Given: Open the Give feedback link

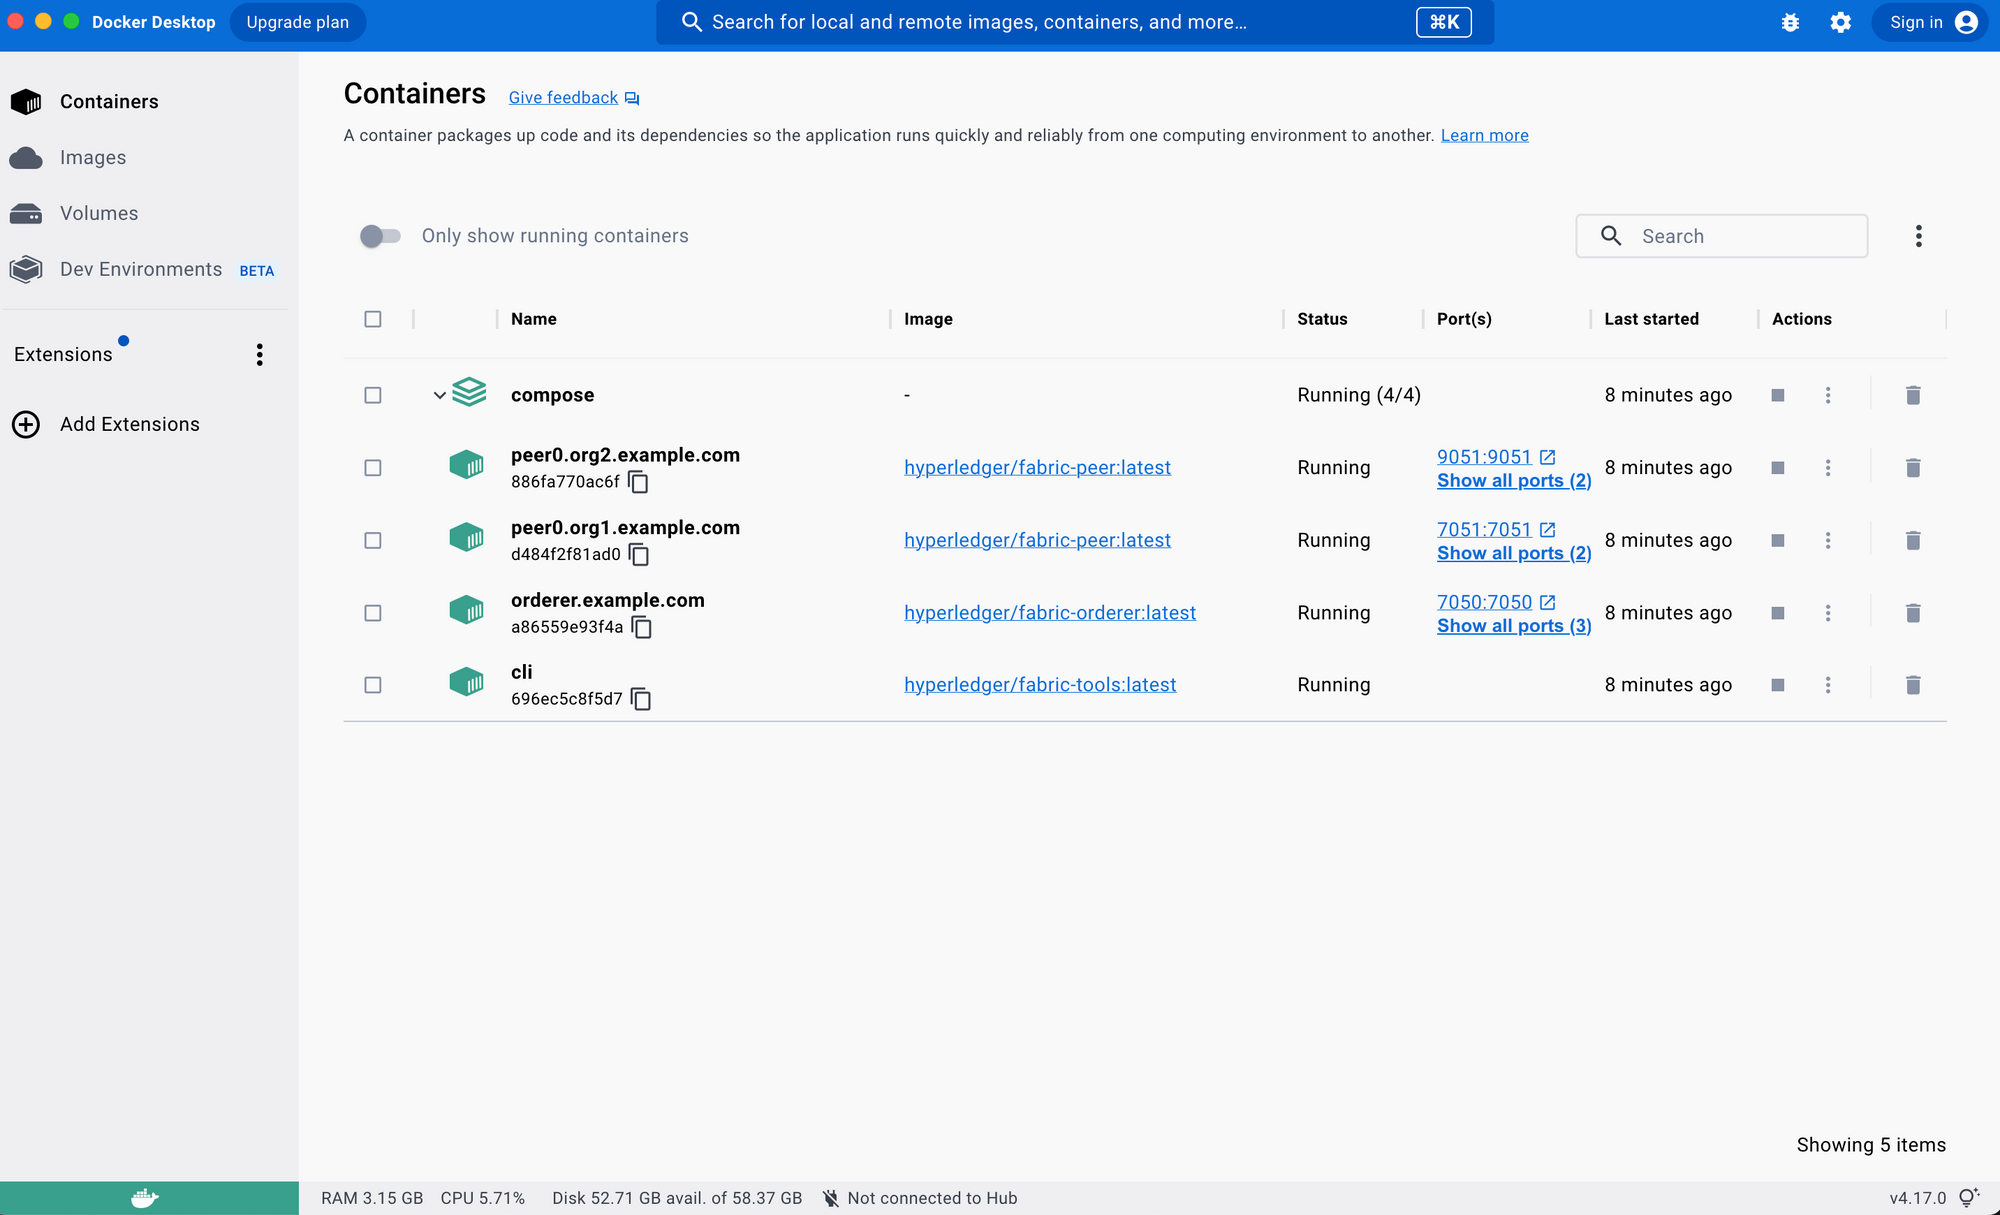Looking at the screenshot, I should (x=563, y=98).
